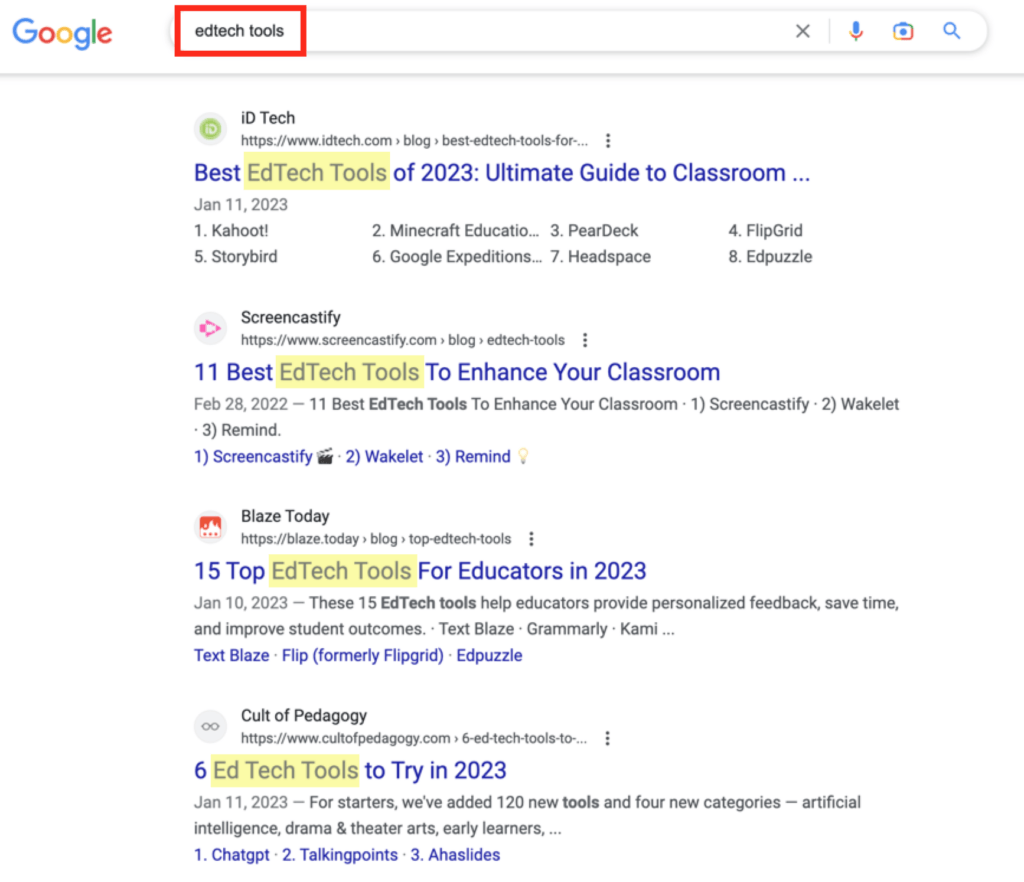Click inside the edtech tools search box
Image resolution: width=1024 pixels, height=882 pixels.
pyautogui.click(x=240, y=31)
